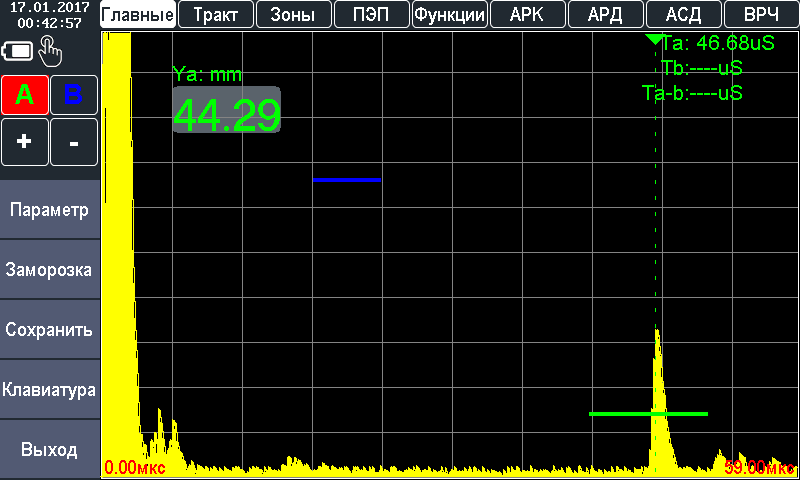
Task: Save the result with Сохранить
Action: (50, 330)
